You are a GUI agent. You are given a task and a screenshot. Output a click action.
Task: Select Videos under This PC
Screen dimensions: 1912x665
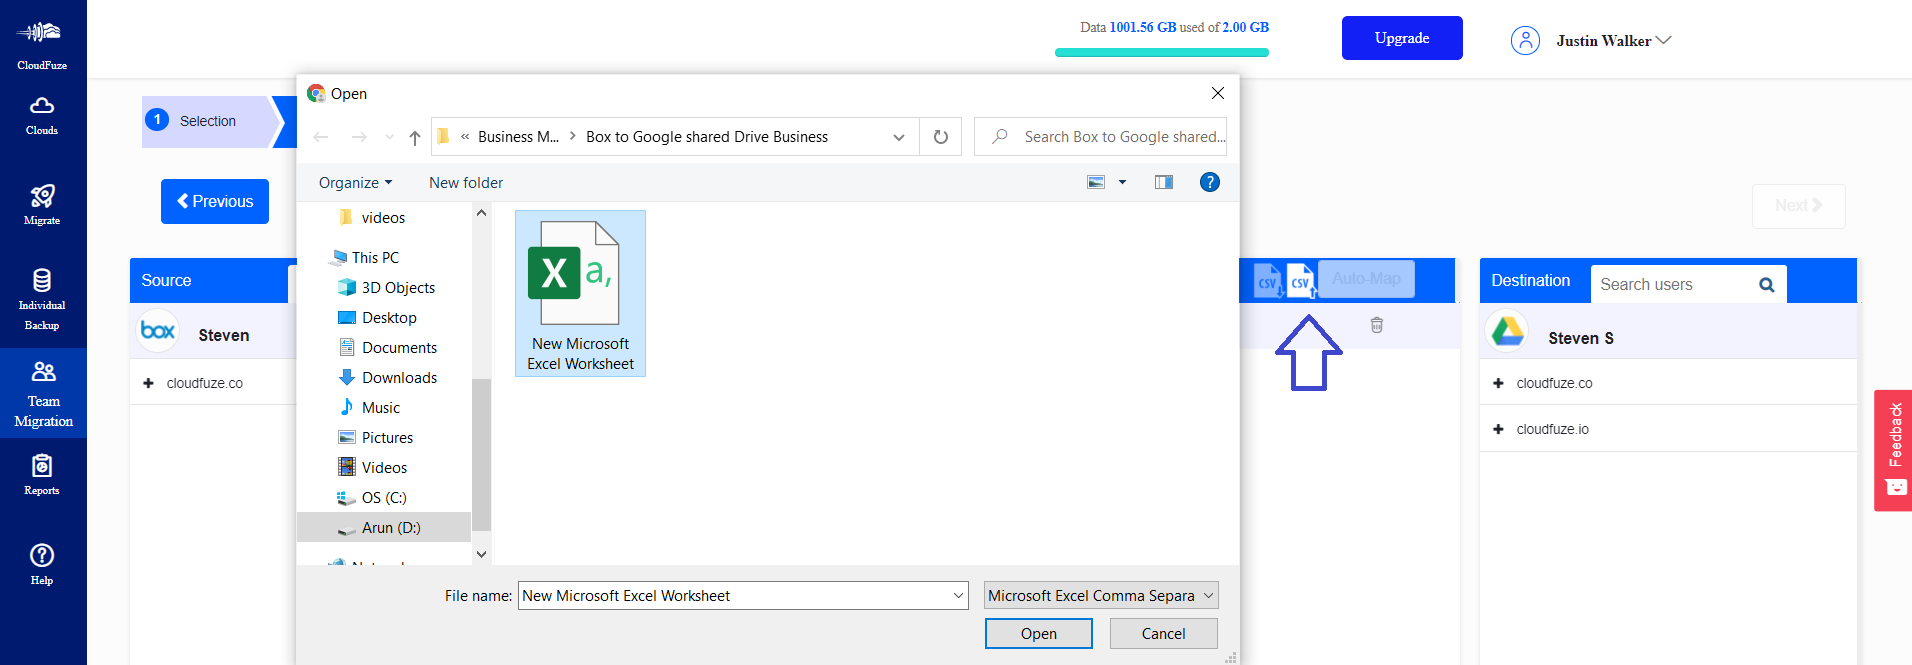click(384, 468)
